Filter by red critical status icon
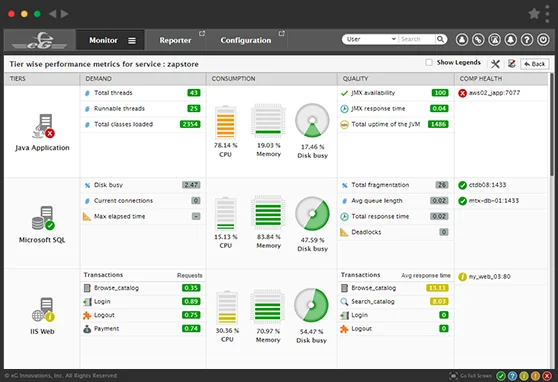 pyautogui.click(x=547, y=376)
